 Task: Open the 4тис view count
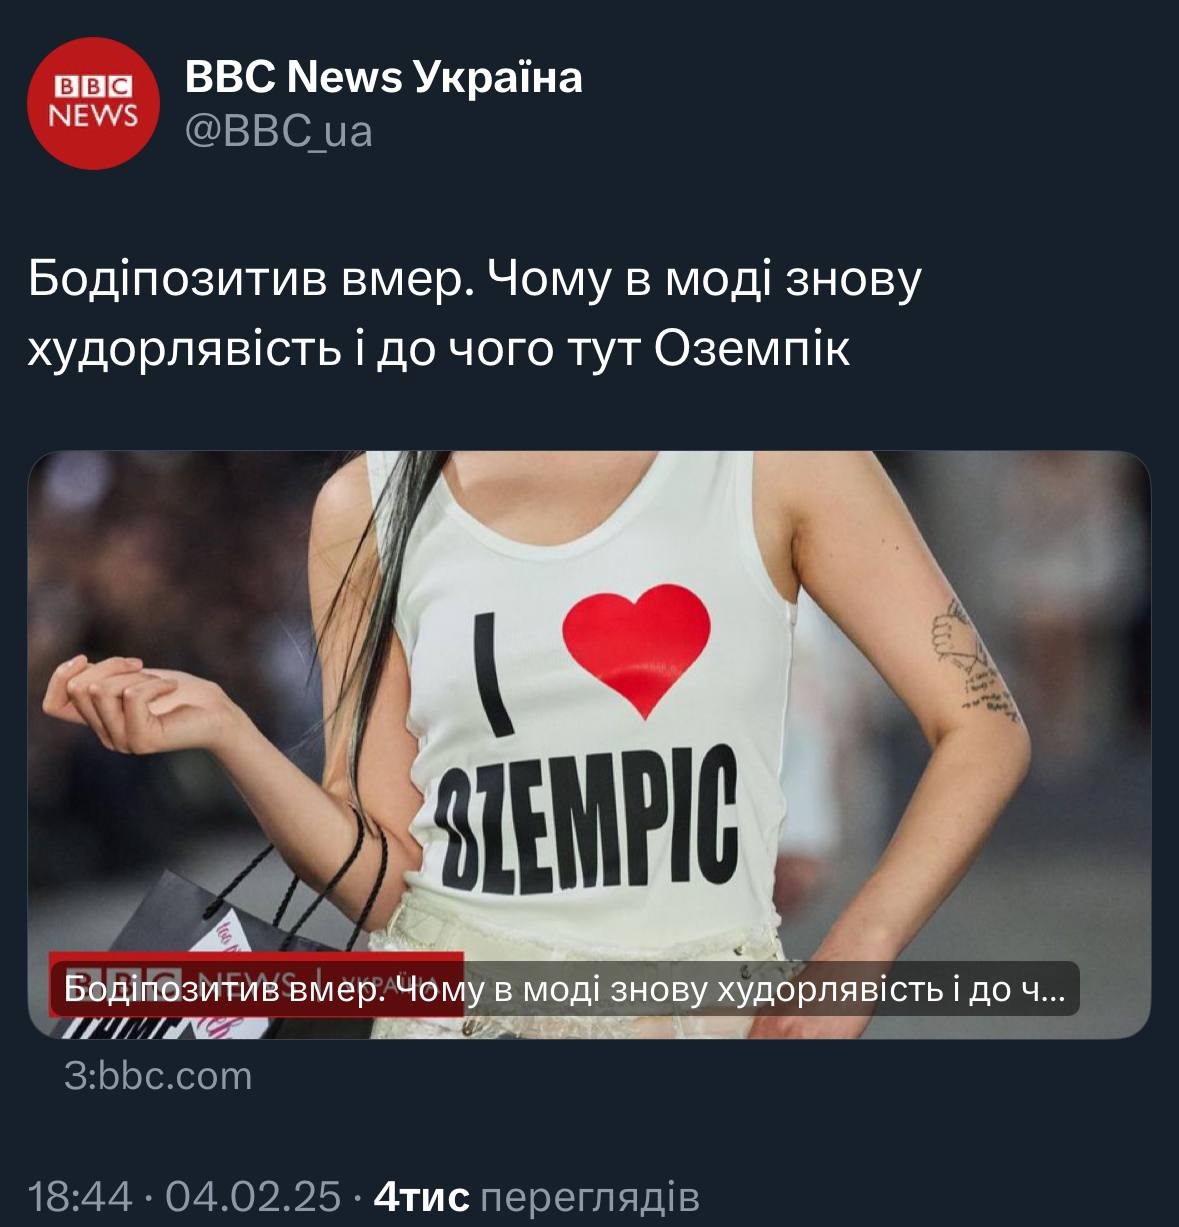(x=421, y=1196)
